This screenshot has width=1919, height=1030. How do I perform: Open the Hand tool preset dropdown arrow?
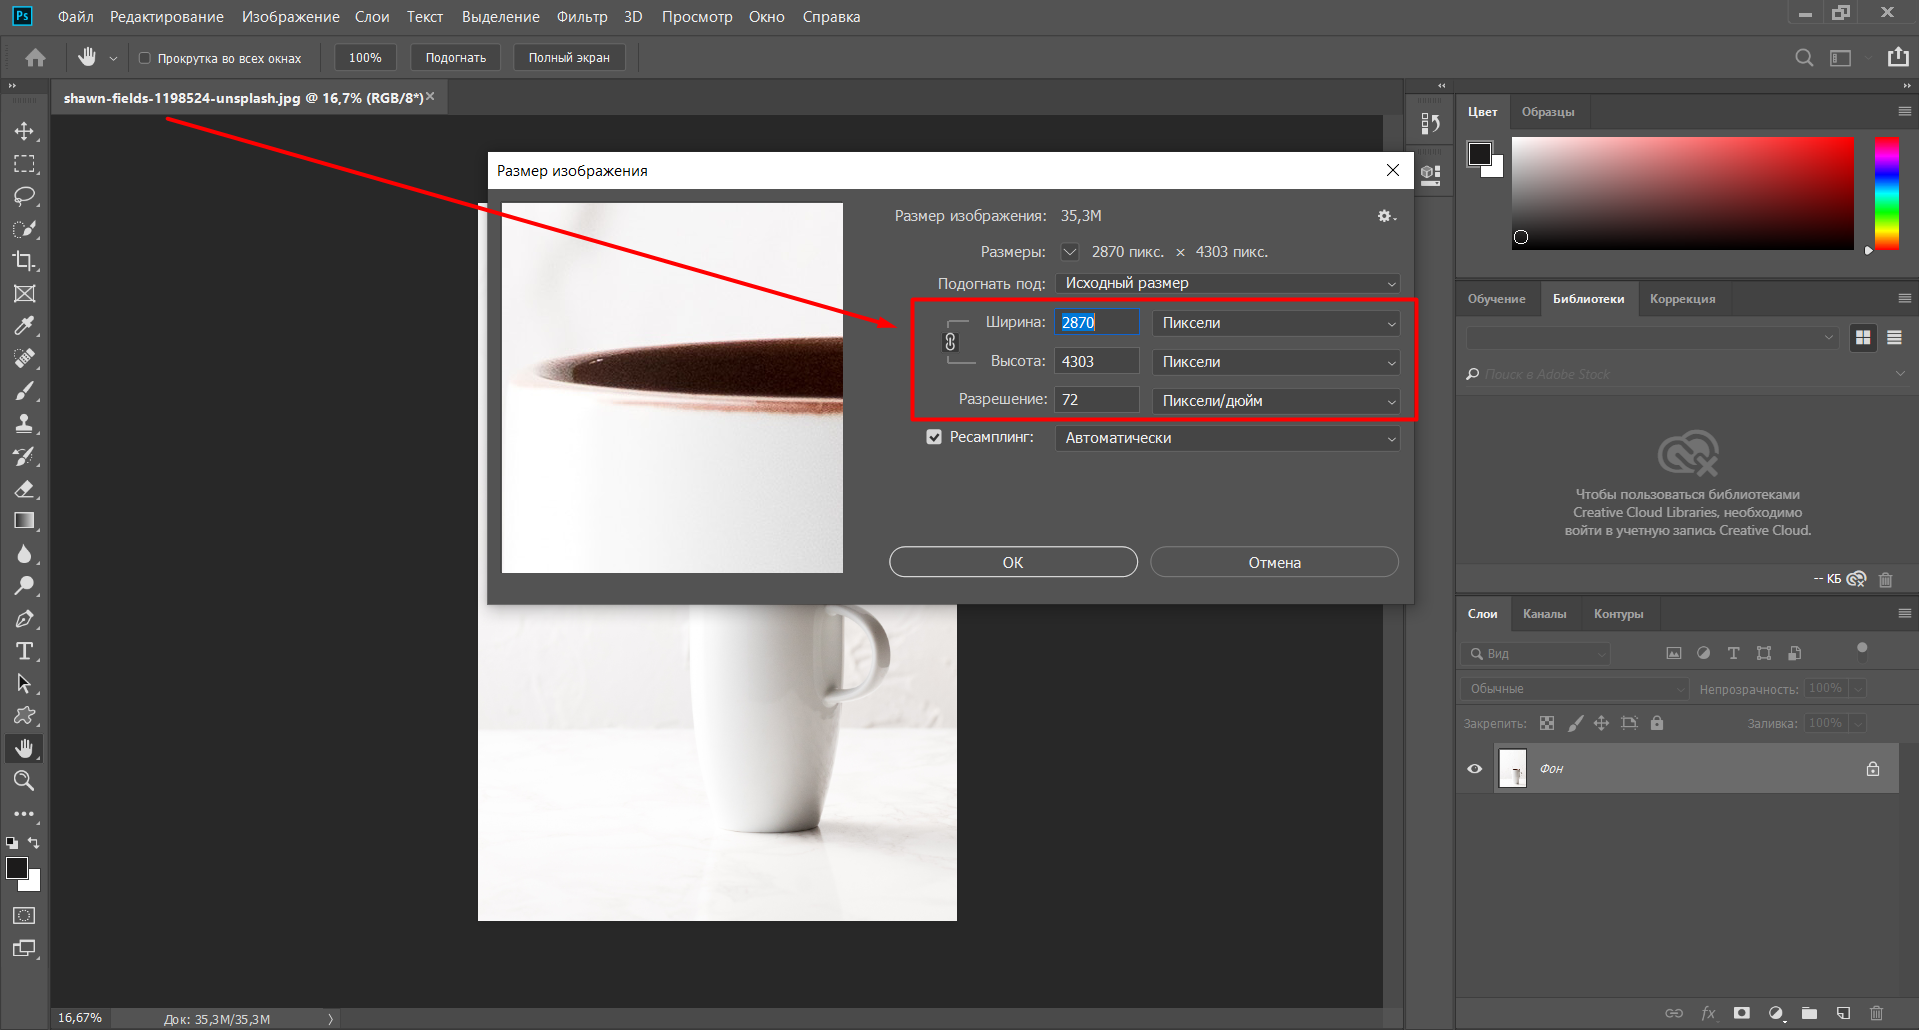pyautogui.click(x=113, y=59)
